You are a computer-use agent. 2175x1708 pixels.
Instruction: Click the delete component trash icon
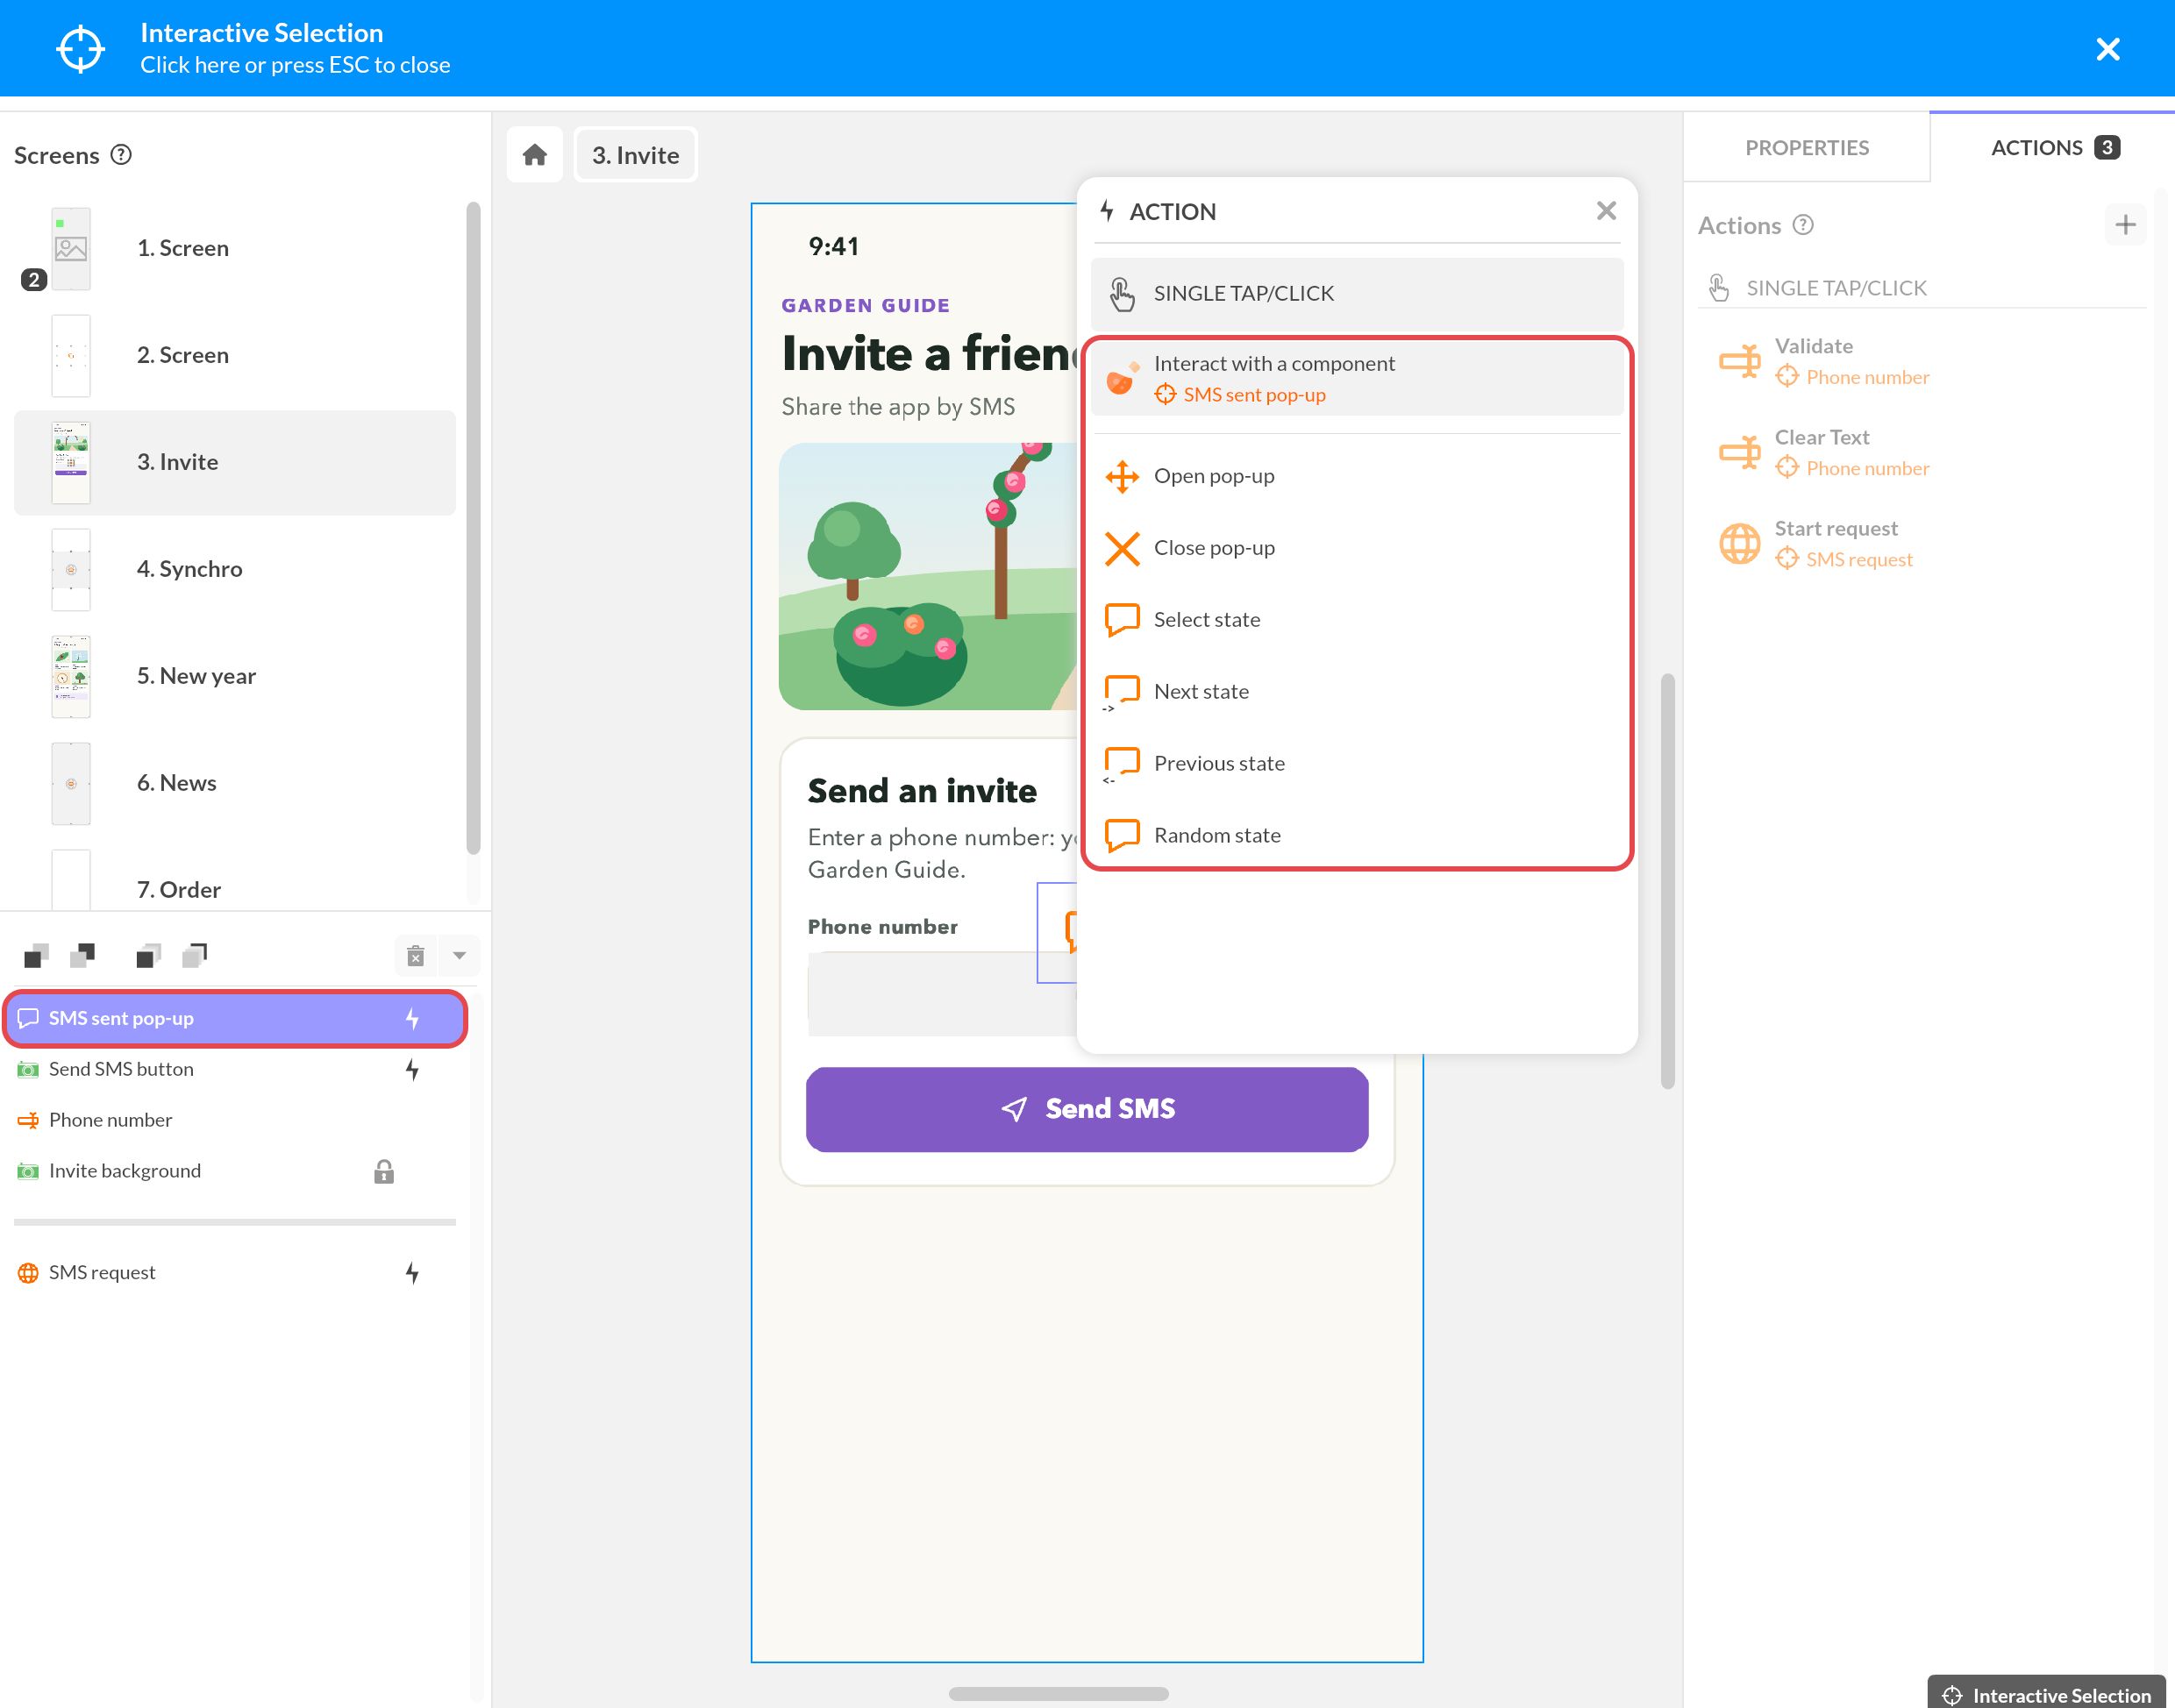click(416, 956)
